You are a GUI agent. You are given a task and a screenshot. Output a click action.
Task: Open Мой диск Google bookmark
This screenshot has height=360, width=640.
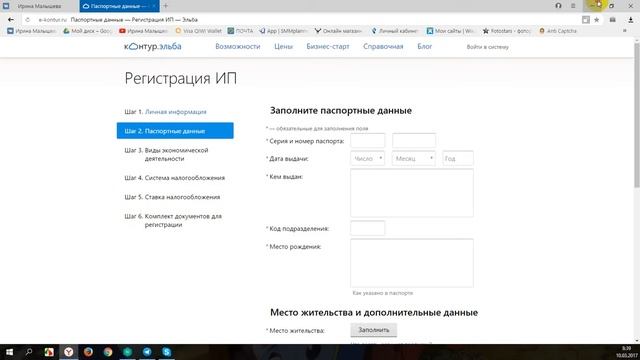tap(87, 31)
